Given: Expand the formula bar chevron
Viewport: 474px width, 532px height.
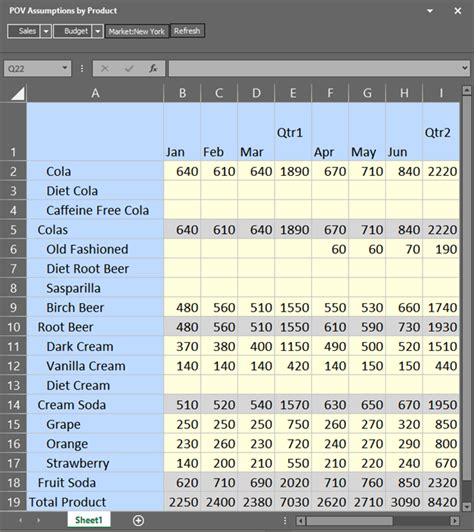Looking at the screenshot, I should [465, 68].
